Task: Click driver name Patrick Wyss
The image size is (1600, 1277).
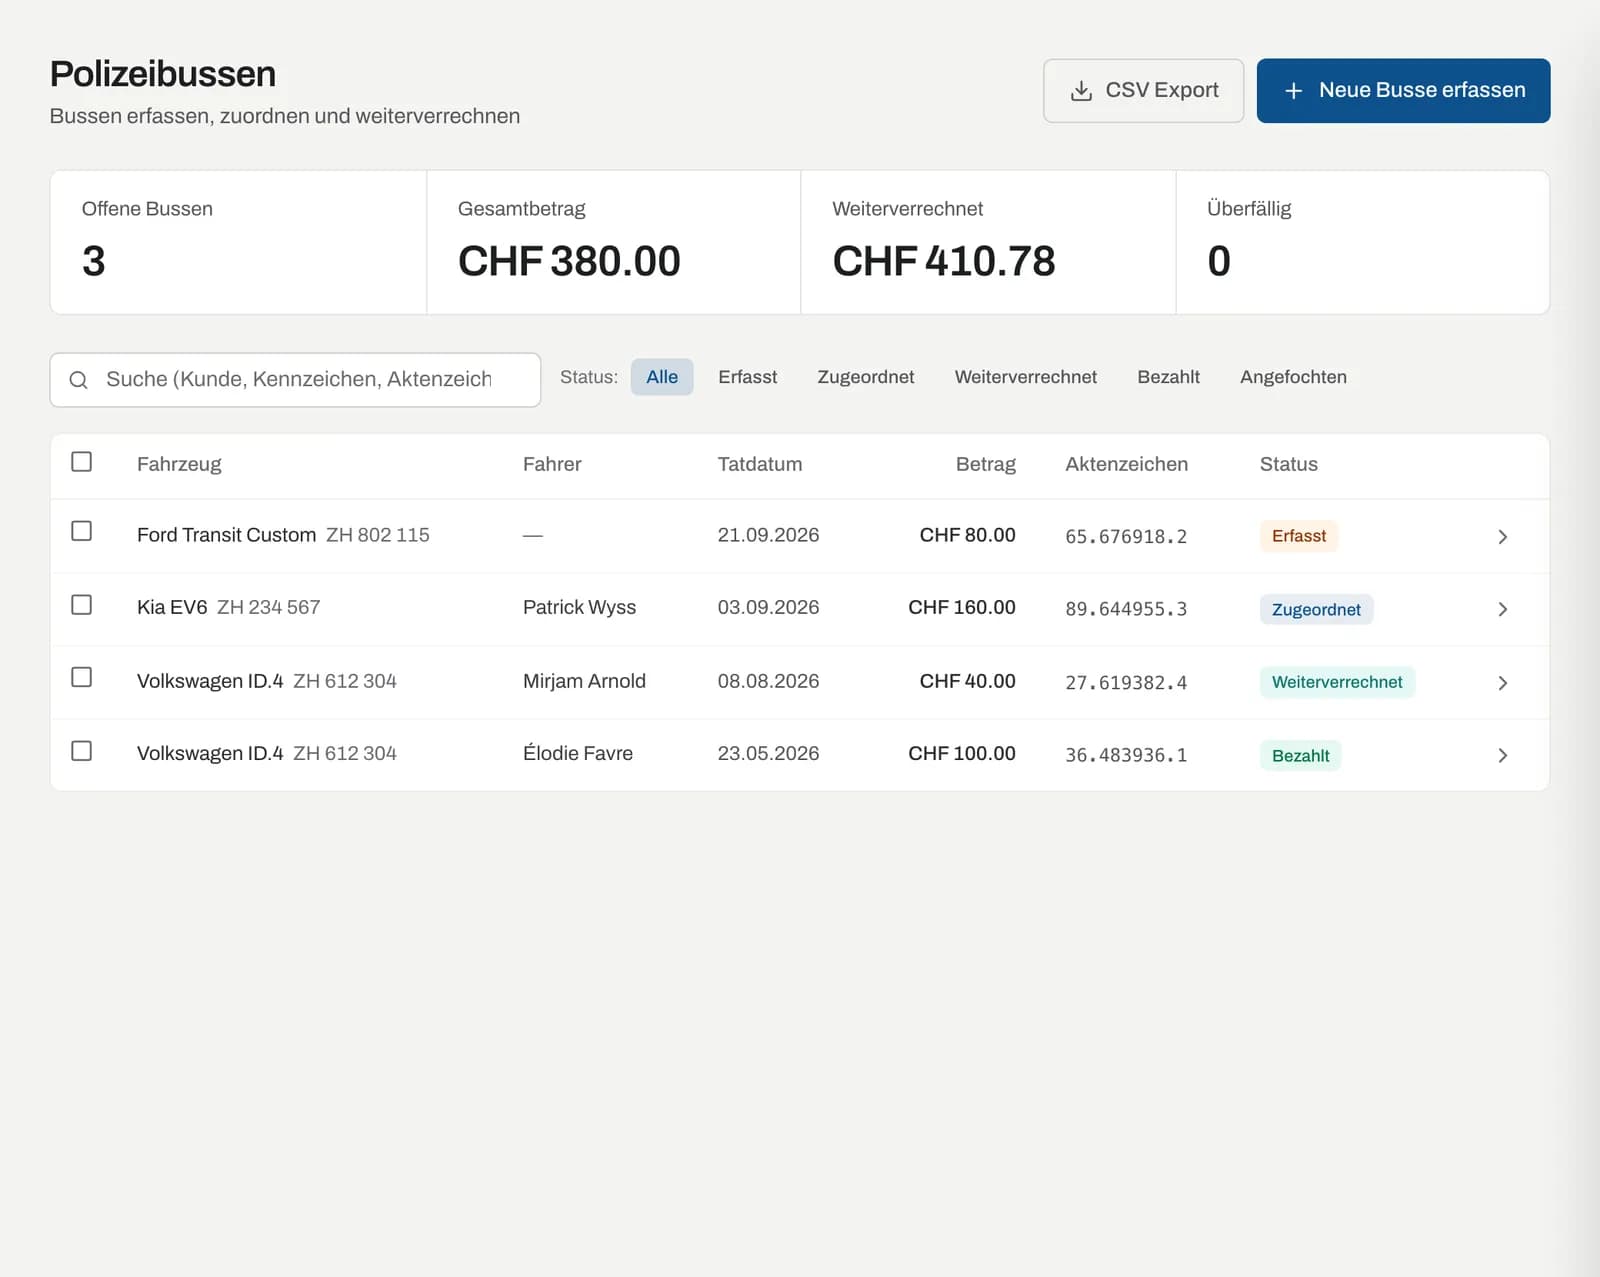Action: point(579,607)
